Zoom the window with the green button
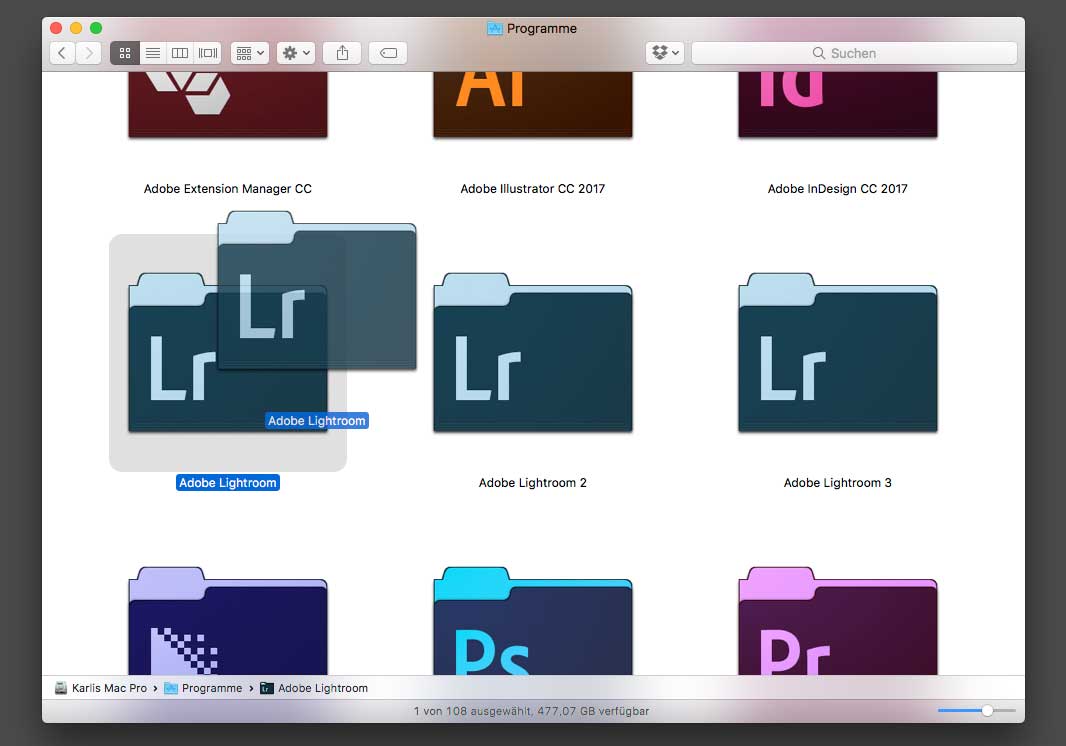The height and width of the screenshot is (746, 1066). 96,28
